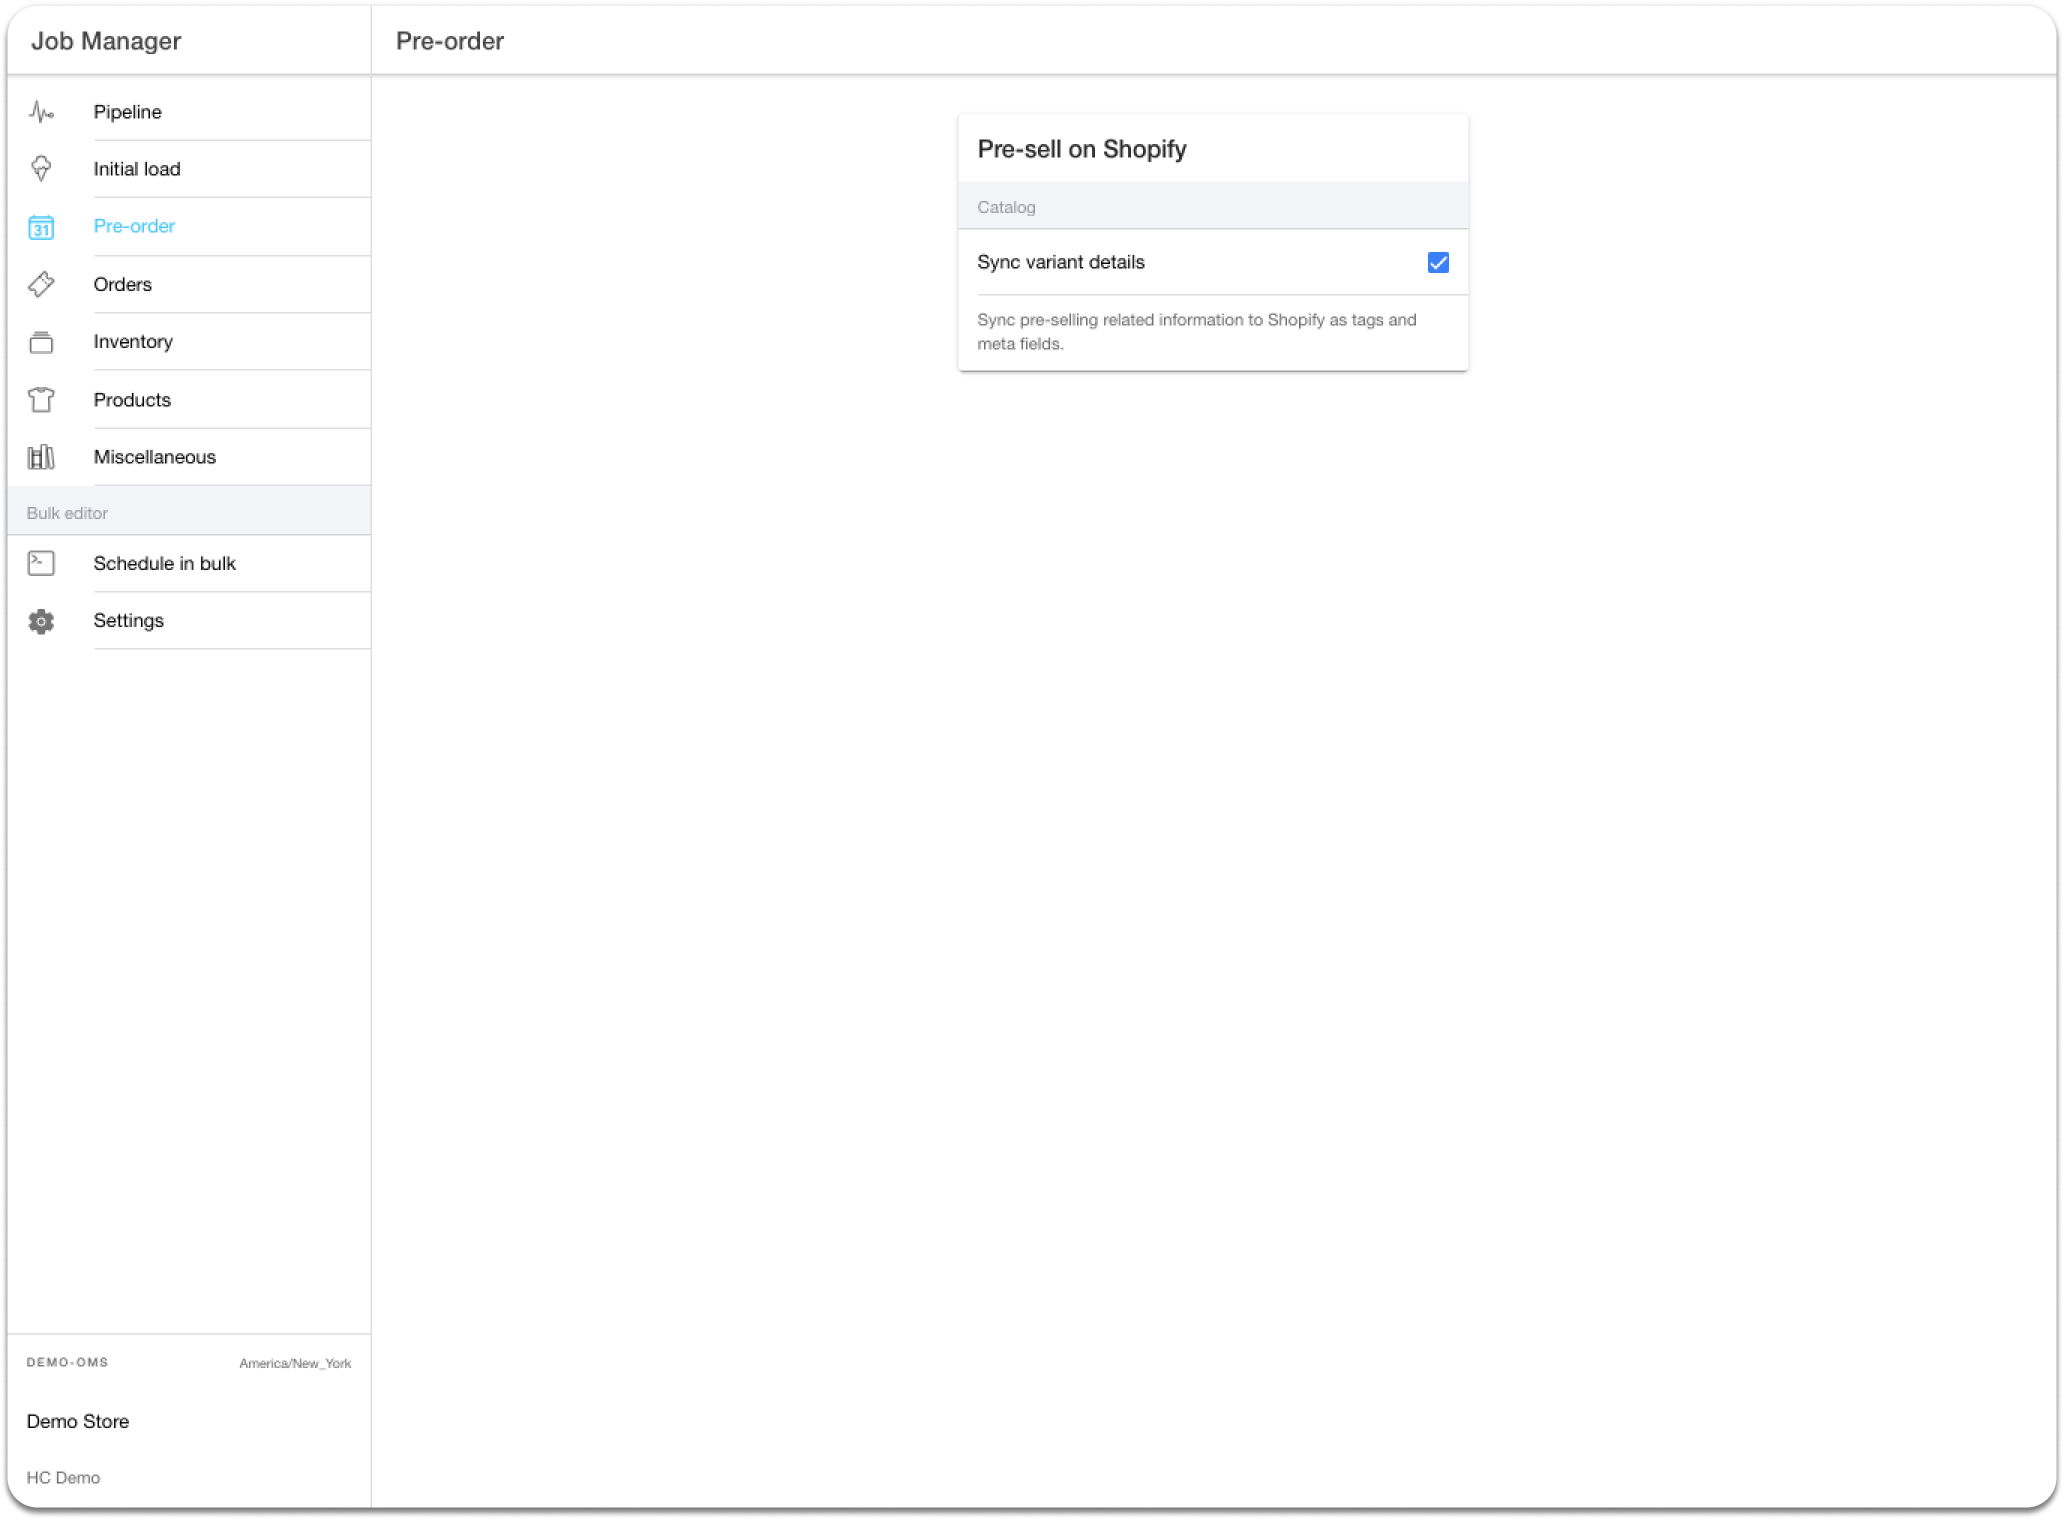Click the Settings gear icon
Viewport: 2065px width, 1520px height.
click(41, 621)
